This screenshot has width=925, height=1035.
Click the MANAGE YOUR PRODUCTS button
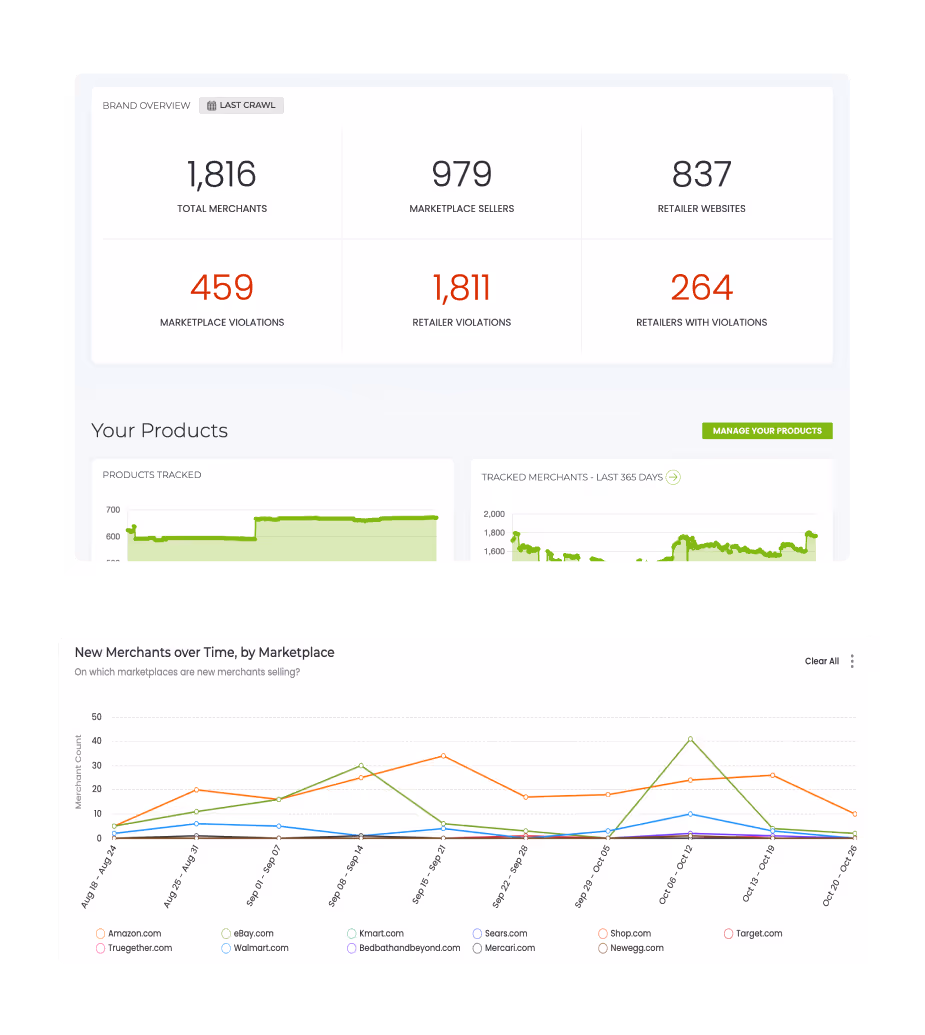pos(767,430)
